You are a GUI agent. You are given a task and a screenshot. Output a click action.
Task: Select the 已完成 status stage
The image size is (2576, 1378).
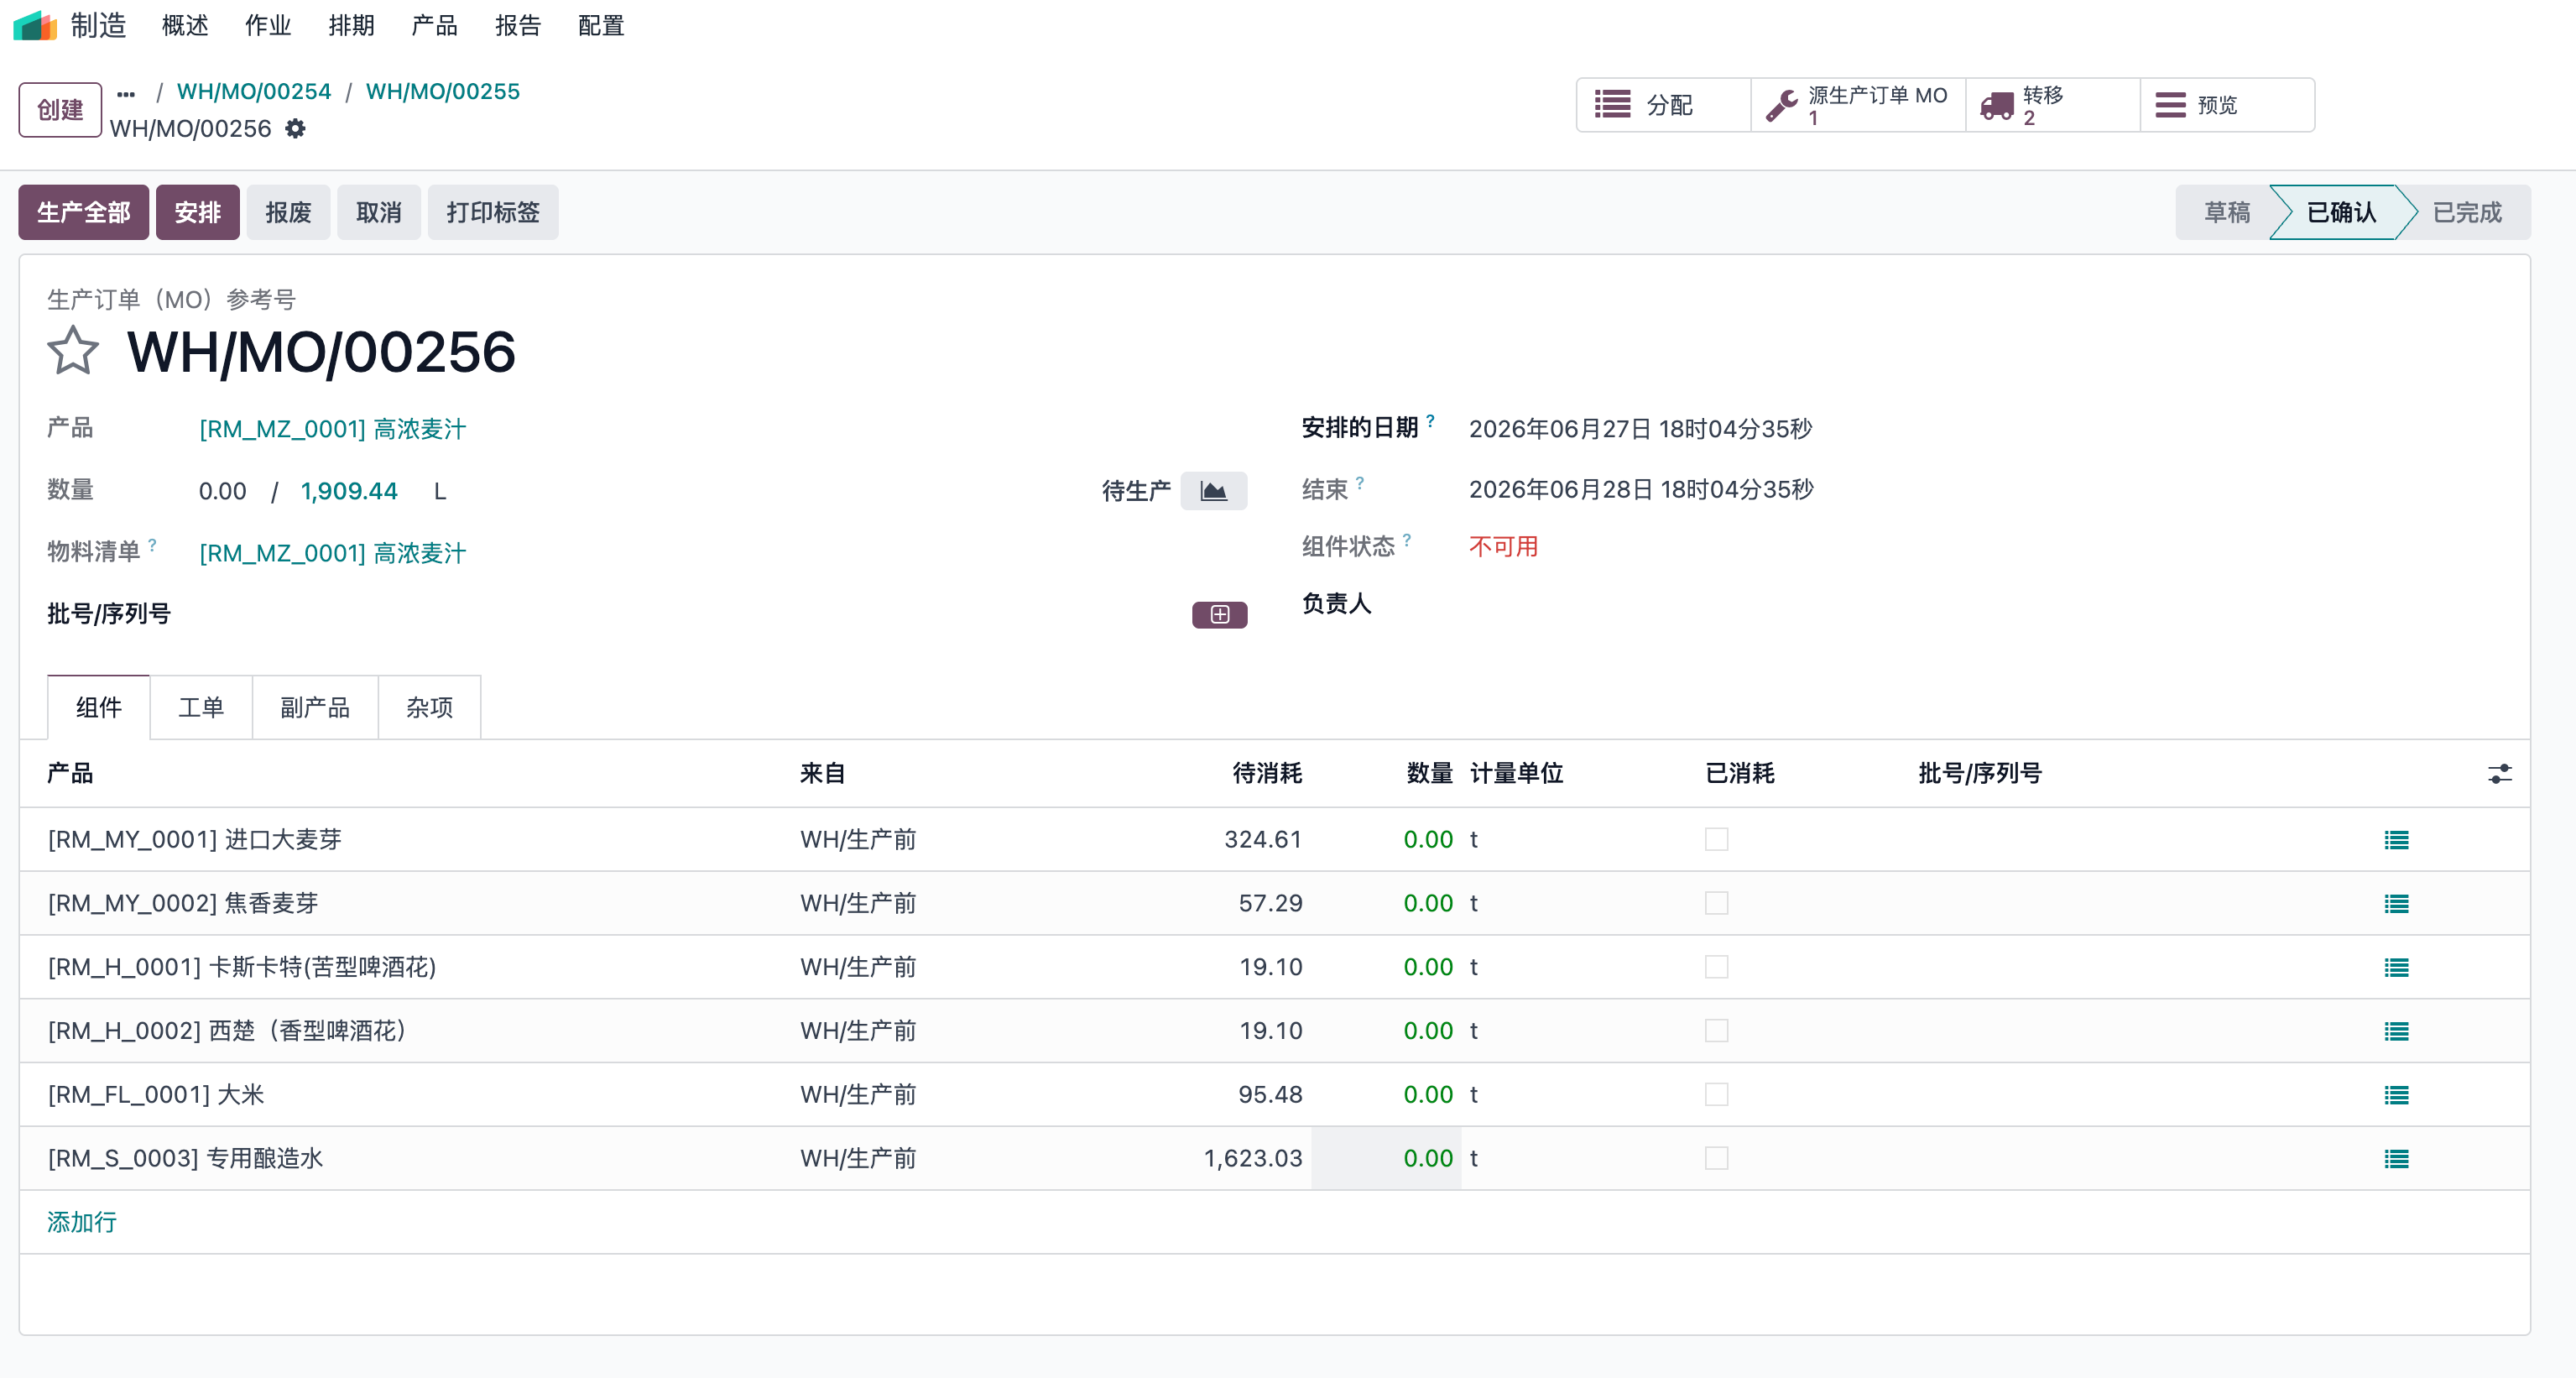[2467, 212]
